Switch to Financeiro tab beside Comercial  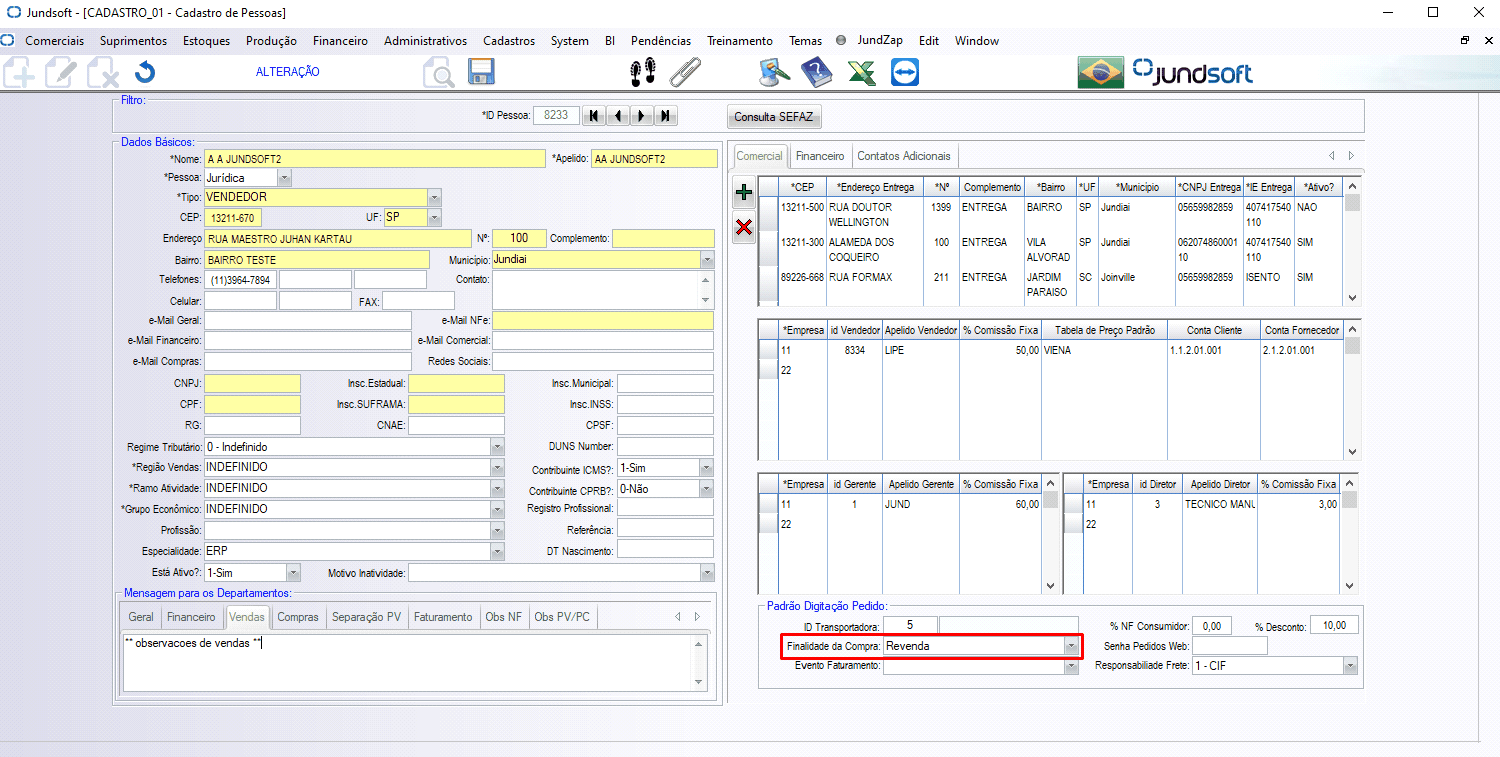[x=820, y=156]
